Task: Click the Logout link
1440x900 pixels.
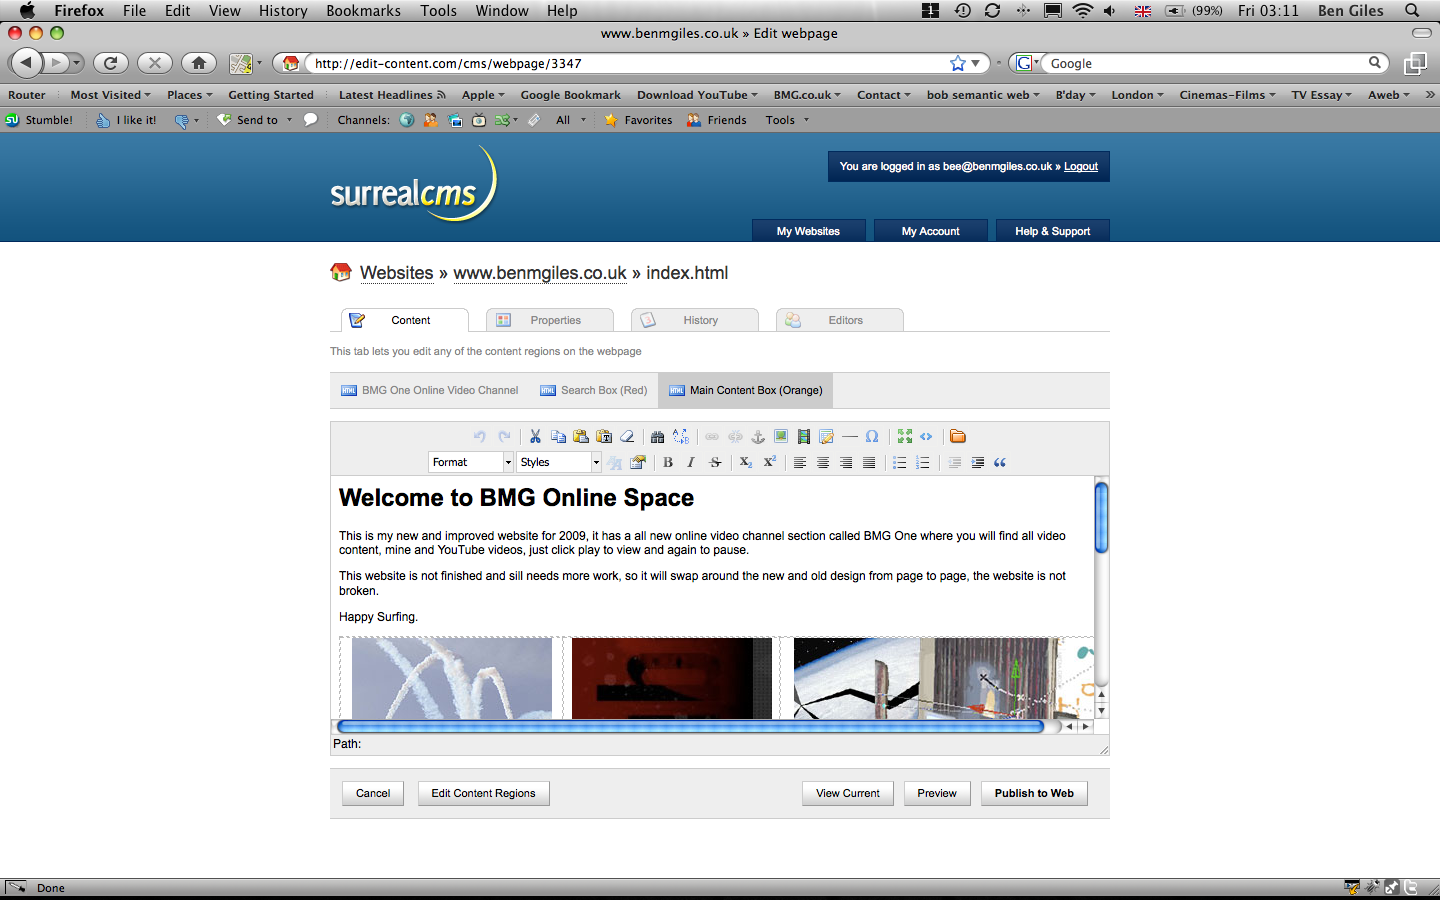Action: (1081, 166)
